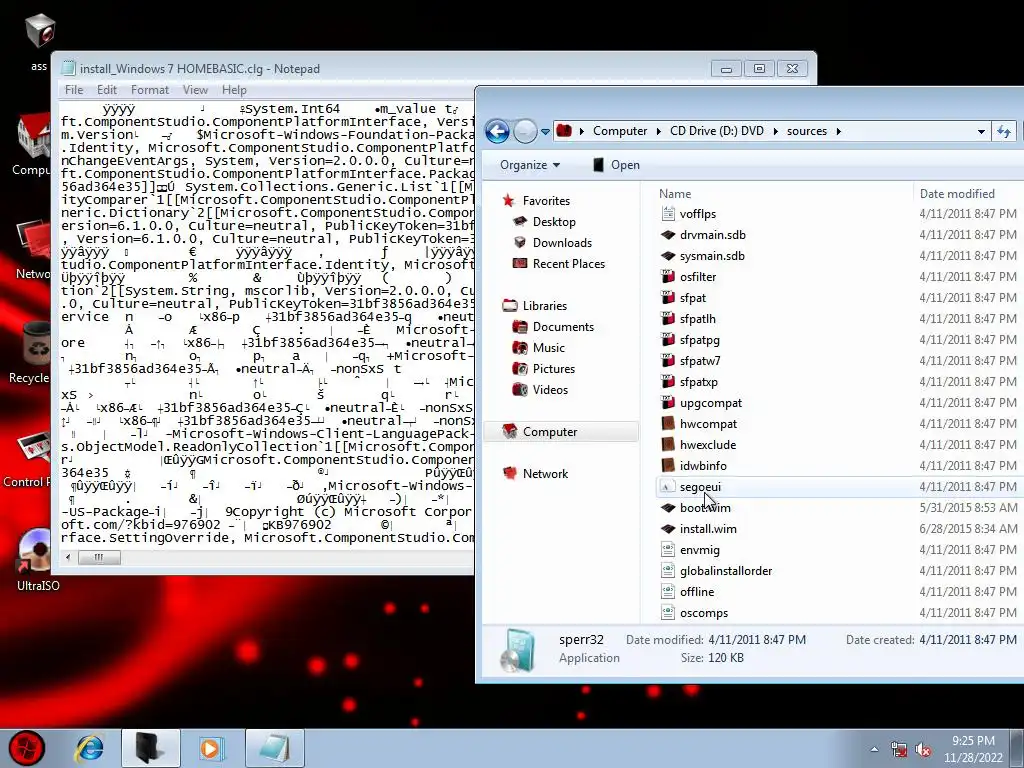Sort by Name column header
1024x768 pixels.
675,194
